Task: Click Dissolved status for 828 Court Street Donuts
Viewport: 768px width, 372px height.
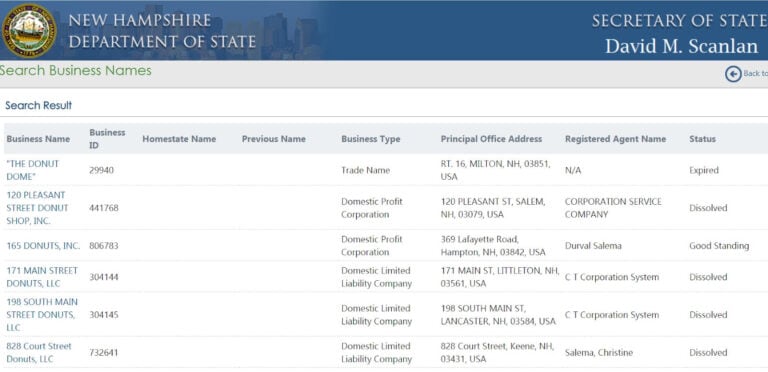Action: 708,352
